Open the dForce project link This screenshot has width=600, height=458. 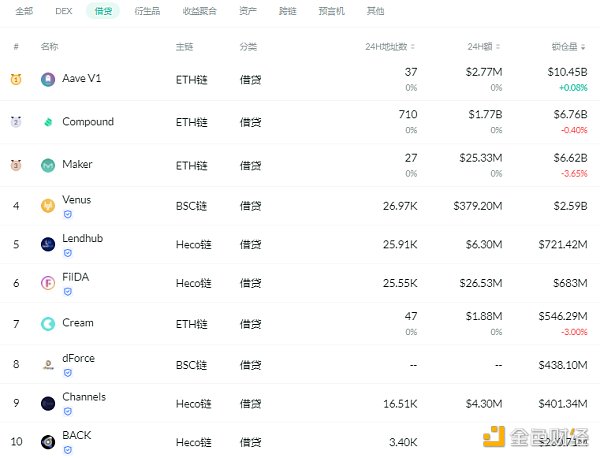(x=78, y=358)
